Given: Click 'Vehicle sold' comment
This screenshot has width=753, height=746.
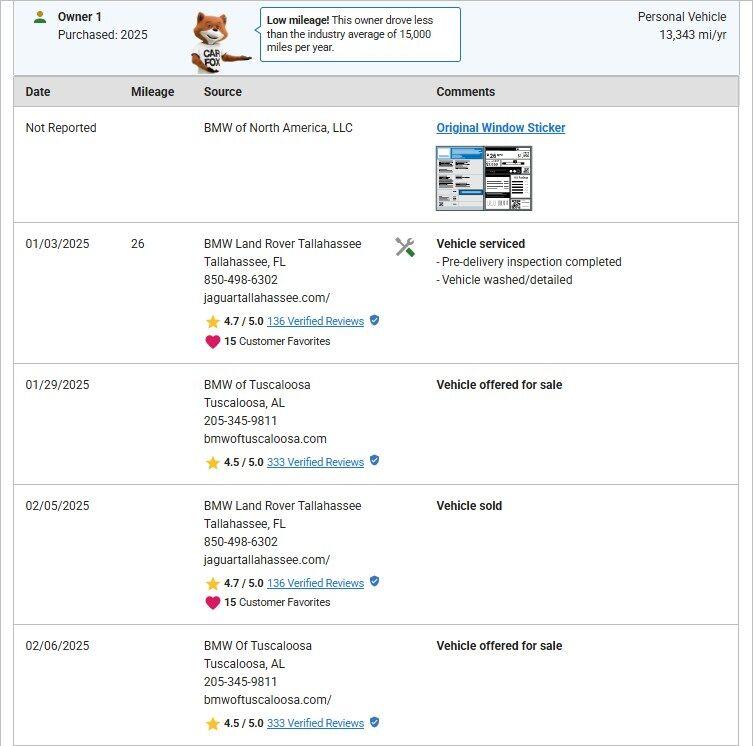Looking at the screenshot, I should tap(469, 506).
